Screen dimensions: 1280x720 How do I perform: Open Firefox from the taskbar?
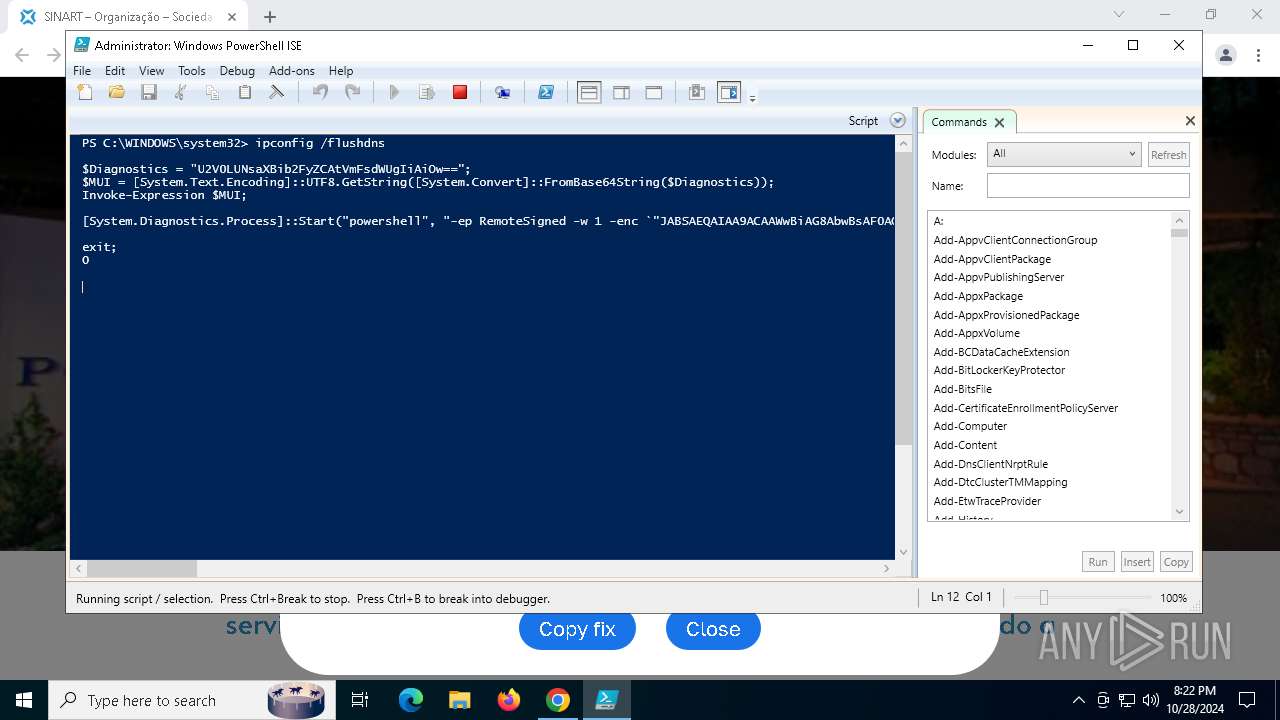(509, 700)
